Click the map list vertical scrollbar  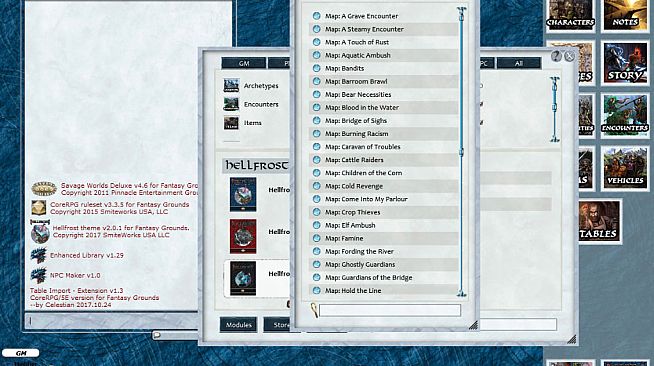click(x=461, y=152)
